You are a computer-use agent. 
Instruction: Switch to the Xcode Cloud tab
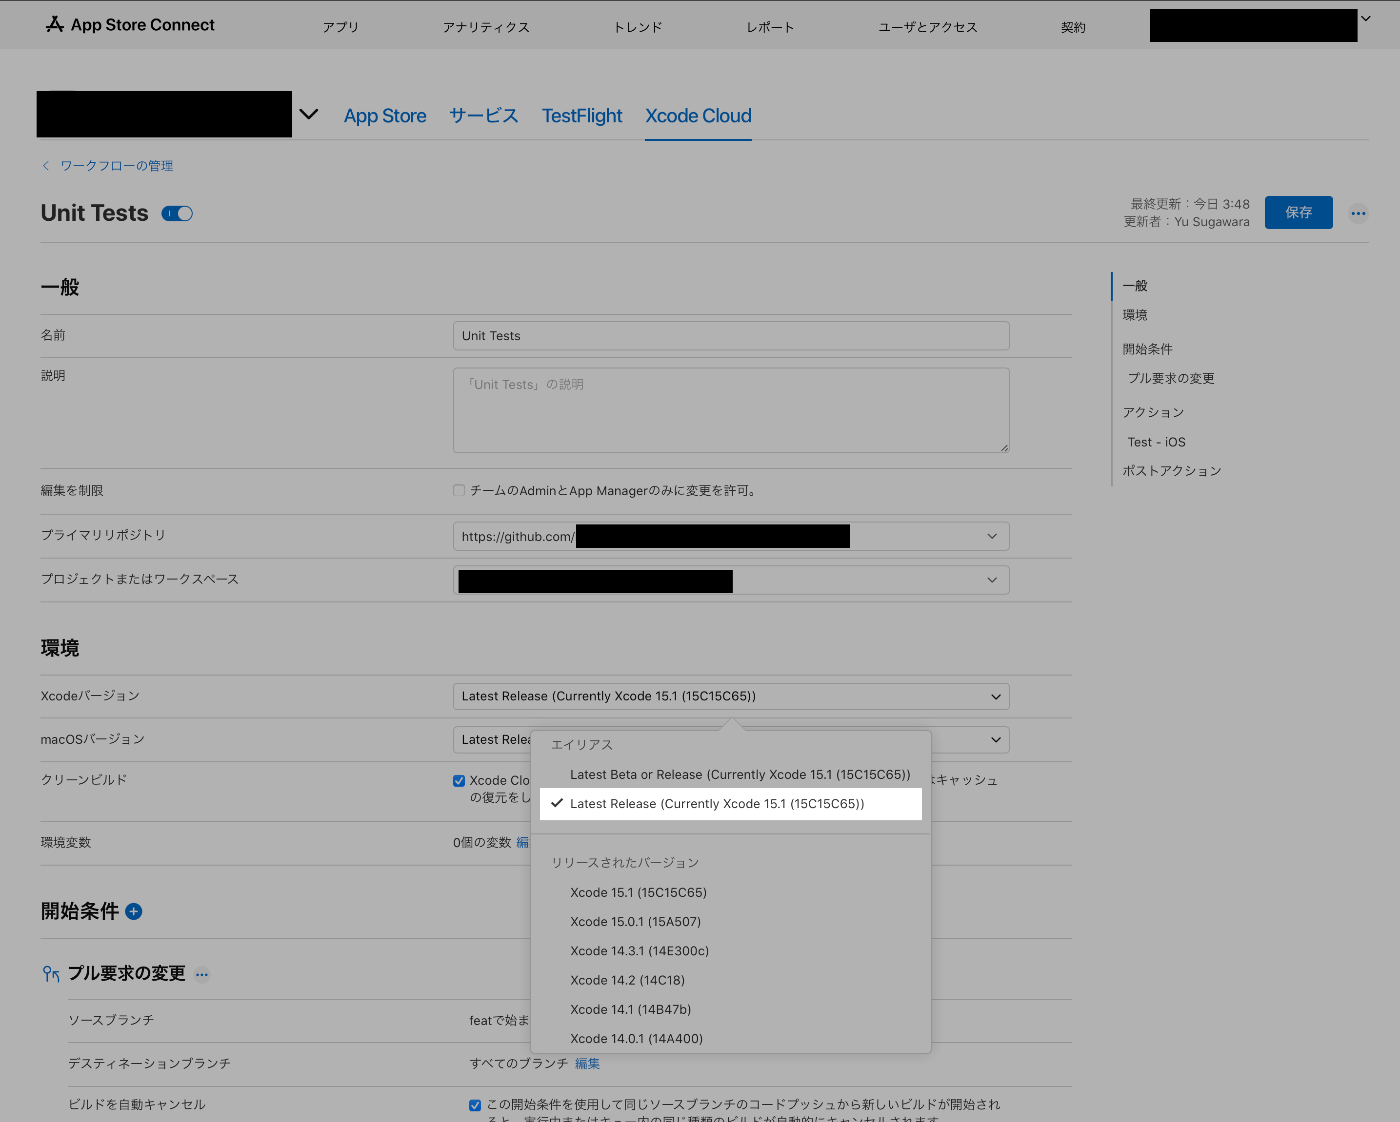pyautogui.click(x=698, y=116)
